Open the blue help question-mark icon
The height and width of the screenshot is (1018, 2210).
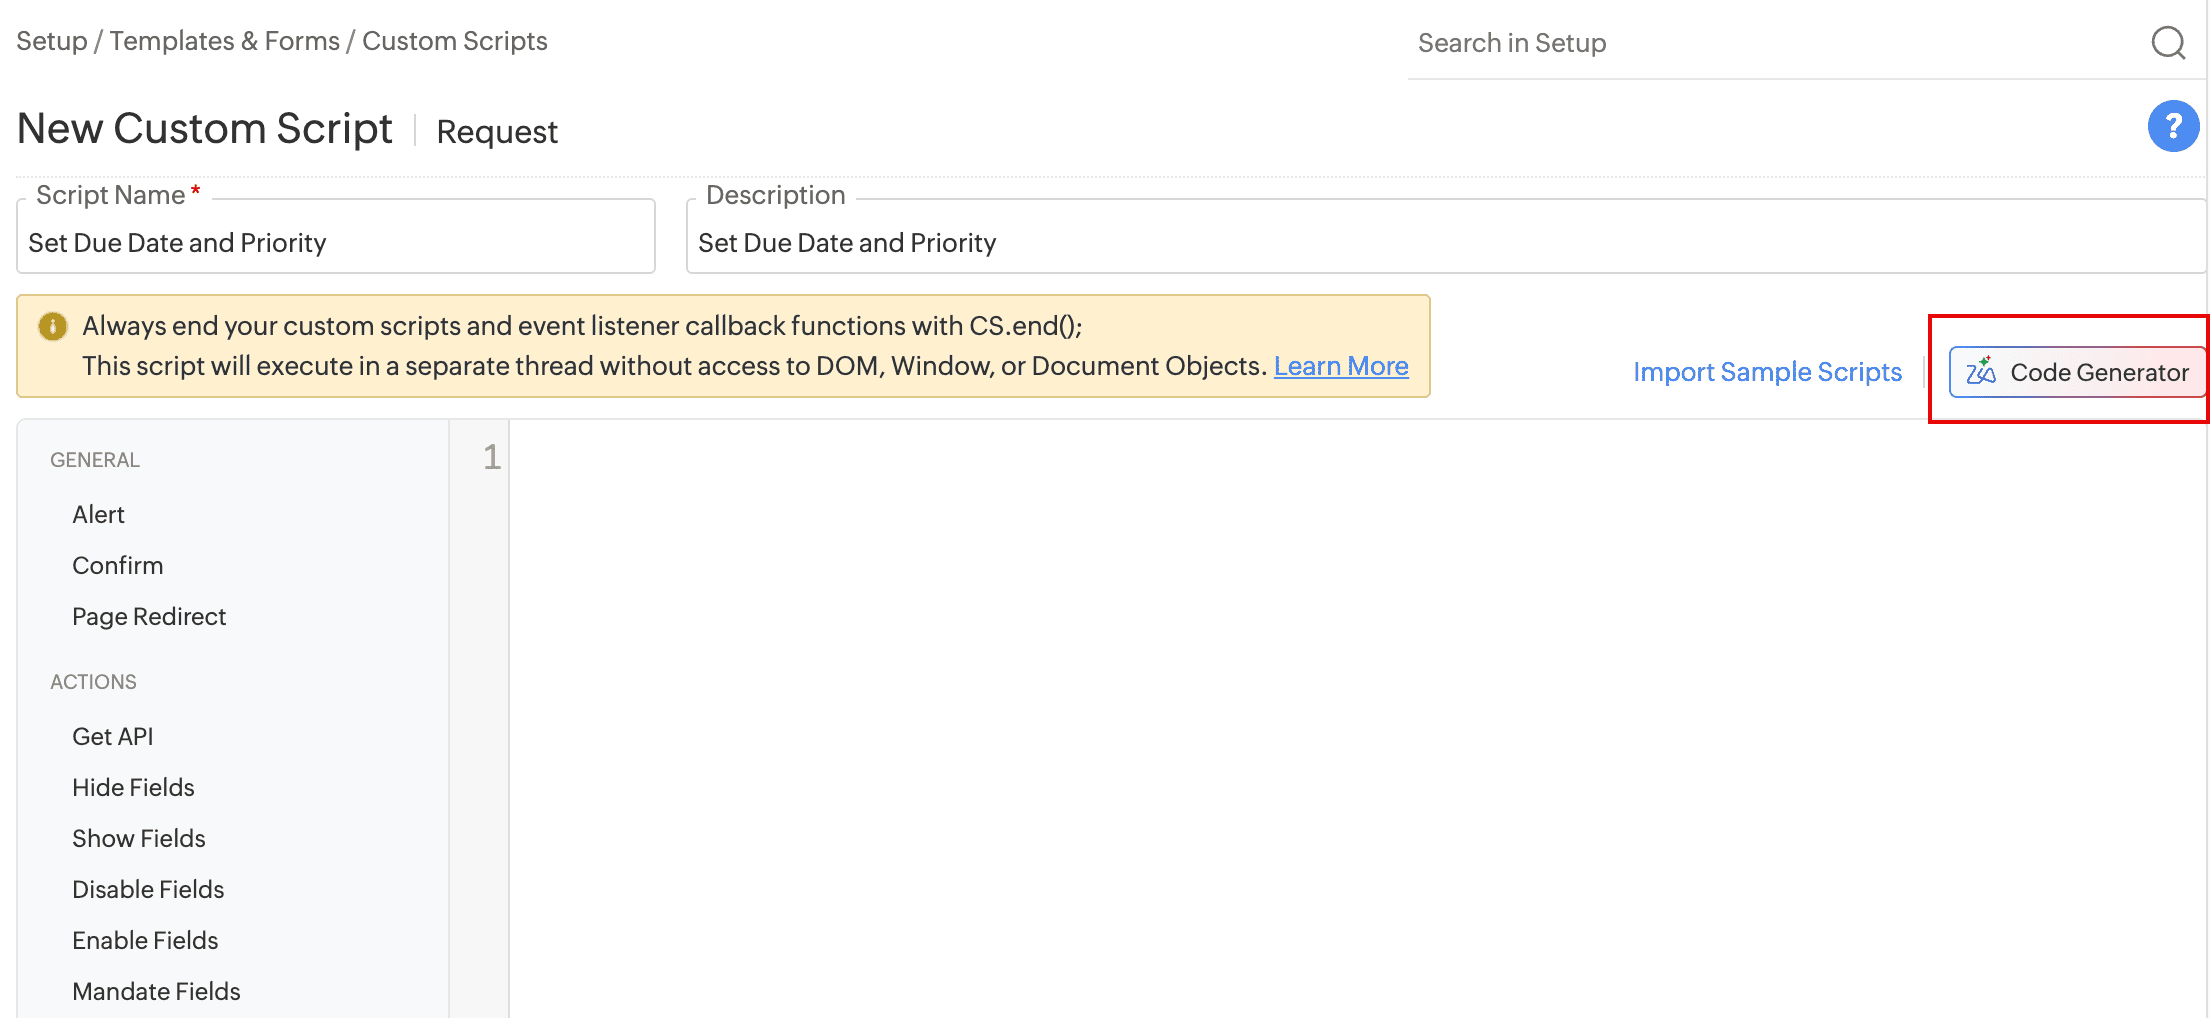coord(2173,126)
